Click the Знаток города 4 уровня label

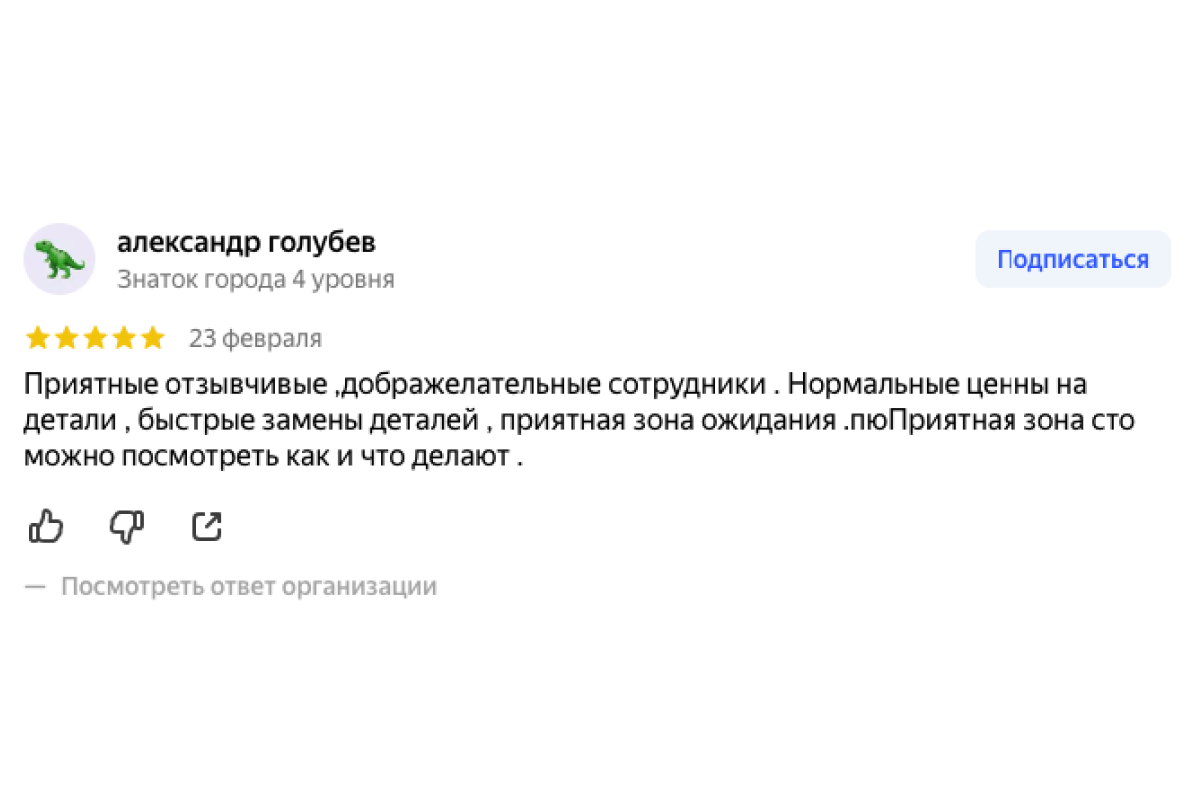pos(255,280)
